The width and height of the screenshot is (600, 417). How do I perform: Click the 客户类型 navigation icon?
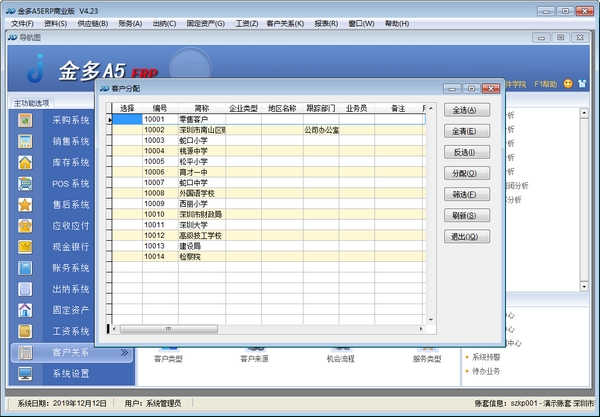pyautogui.click(x=168, y=349)
